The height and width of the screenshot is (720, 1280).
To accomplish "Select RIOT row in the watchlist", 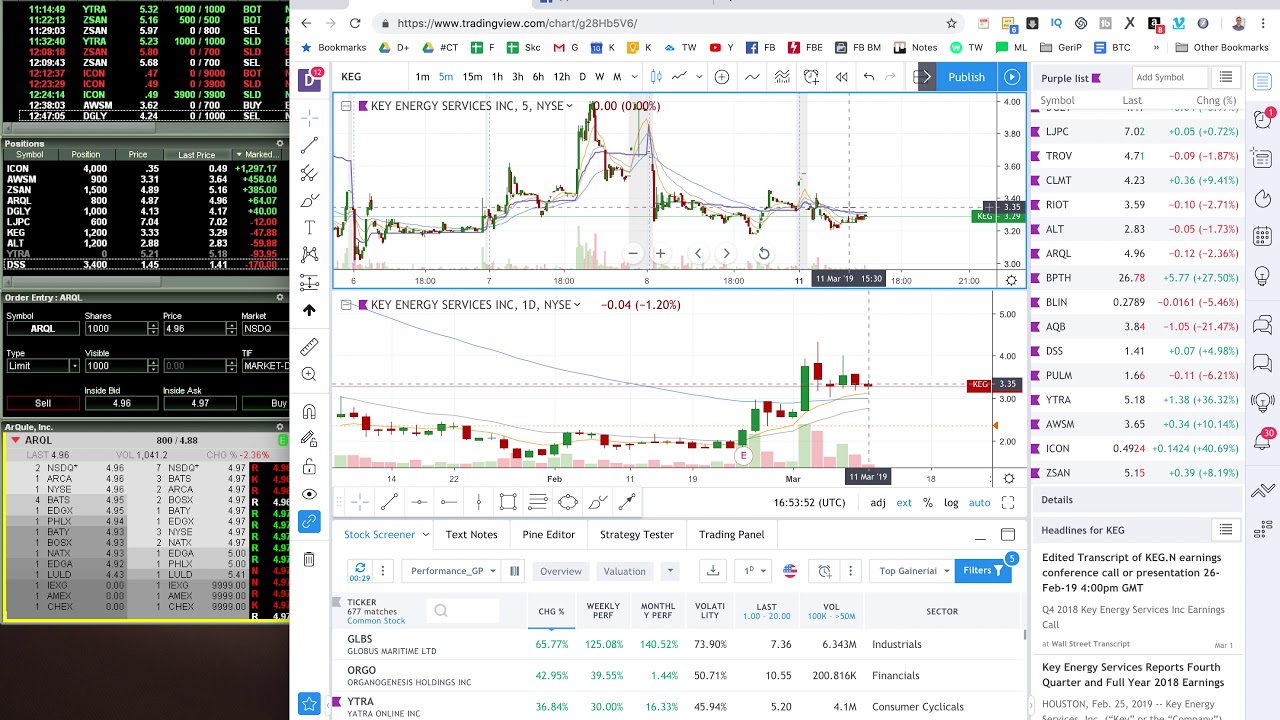I will tap(1138, 205).
